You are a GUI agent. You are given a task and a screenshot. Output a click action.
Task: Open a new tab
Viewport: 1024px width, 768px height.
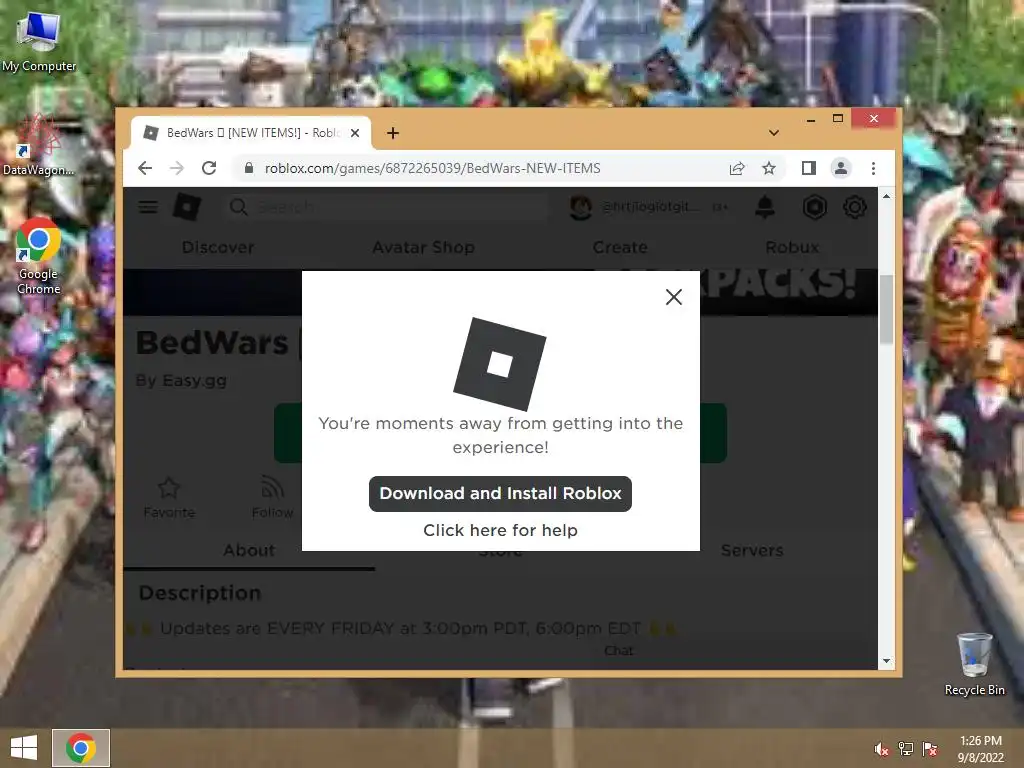pos(392,133)
